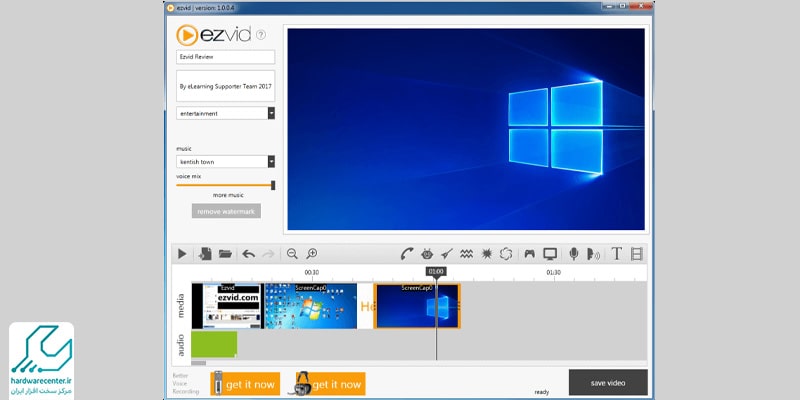
Task: Click the headset product icon
Action: click(303, 384)
